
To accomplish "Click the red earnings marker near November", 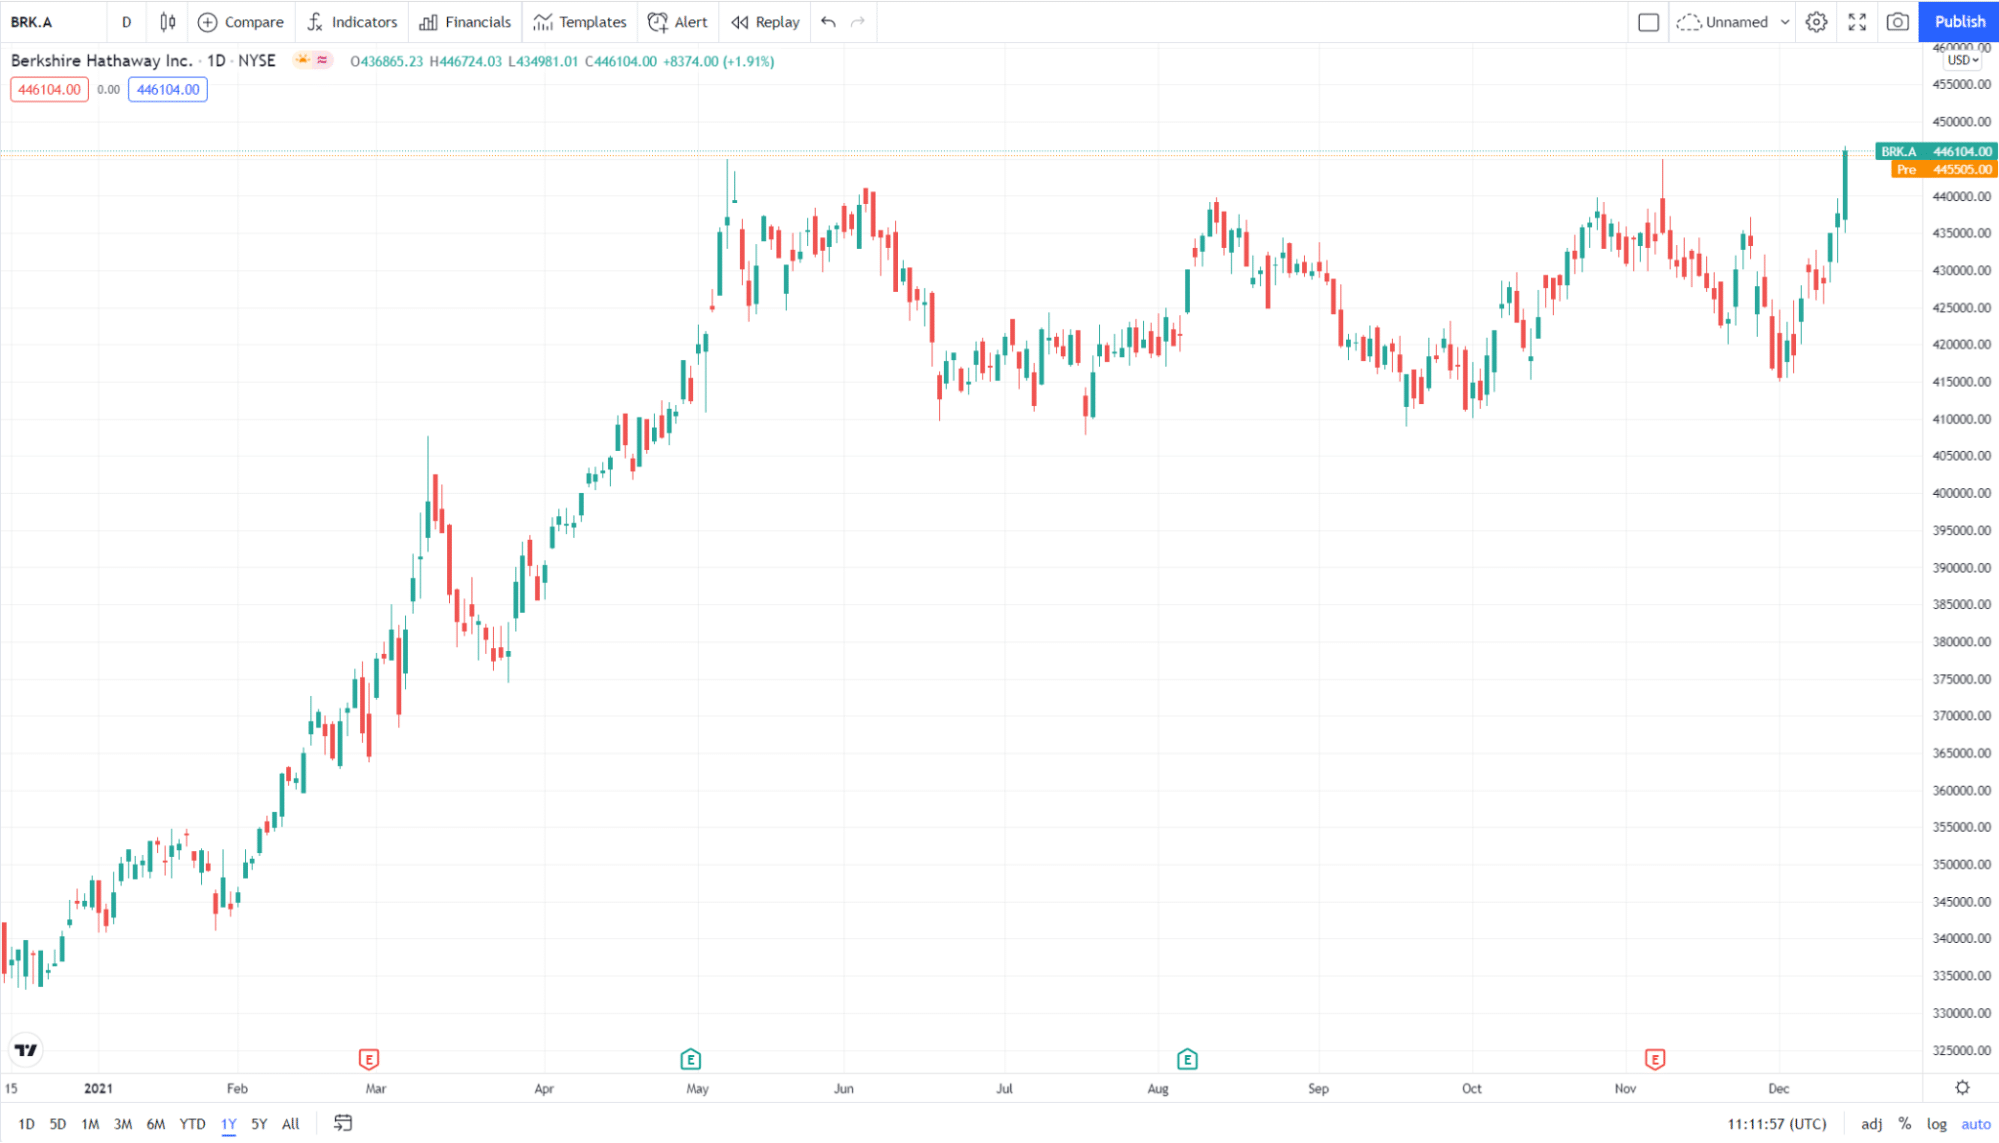I will pos(1655,1059).
